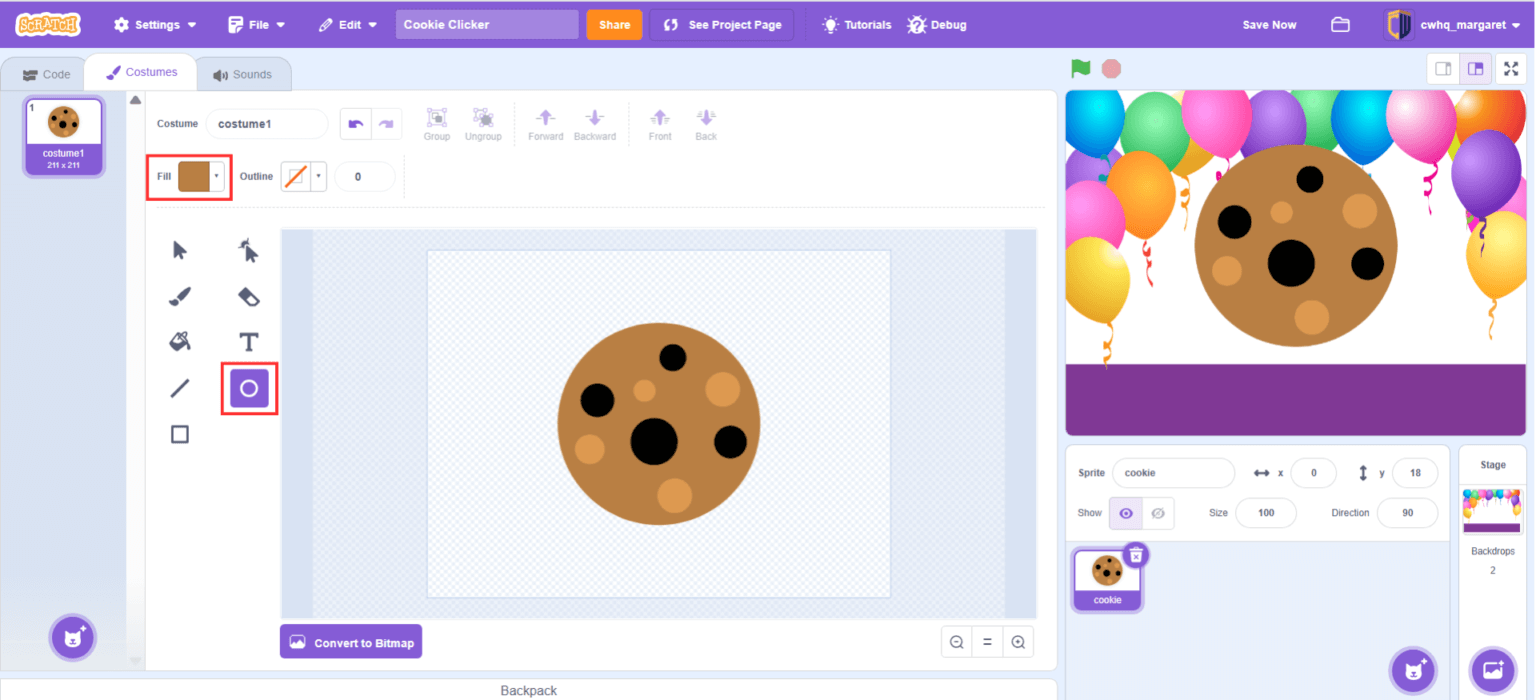Edit the project title Cookie Clicker

487,25
